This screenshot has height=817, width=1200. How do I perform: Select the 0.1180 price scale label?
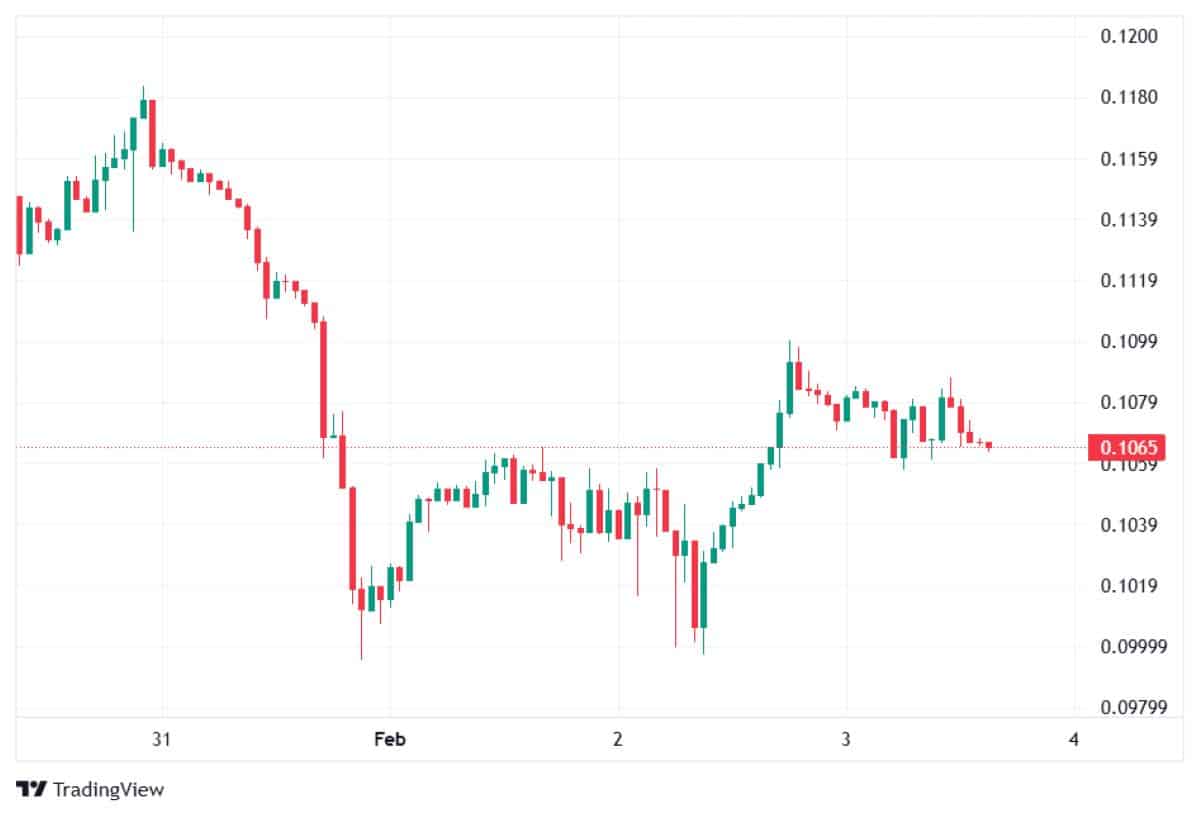pyautogui.click(x=1128, y=98)
